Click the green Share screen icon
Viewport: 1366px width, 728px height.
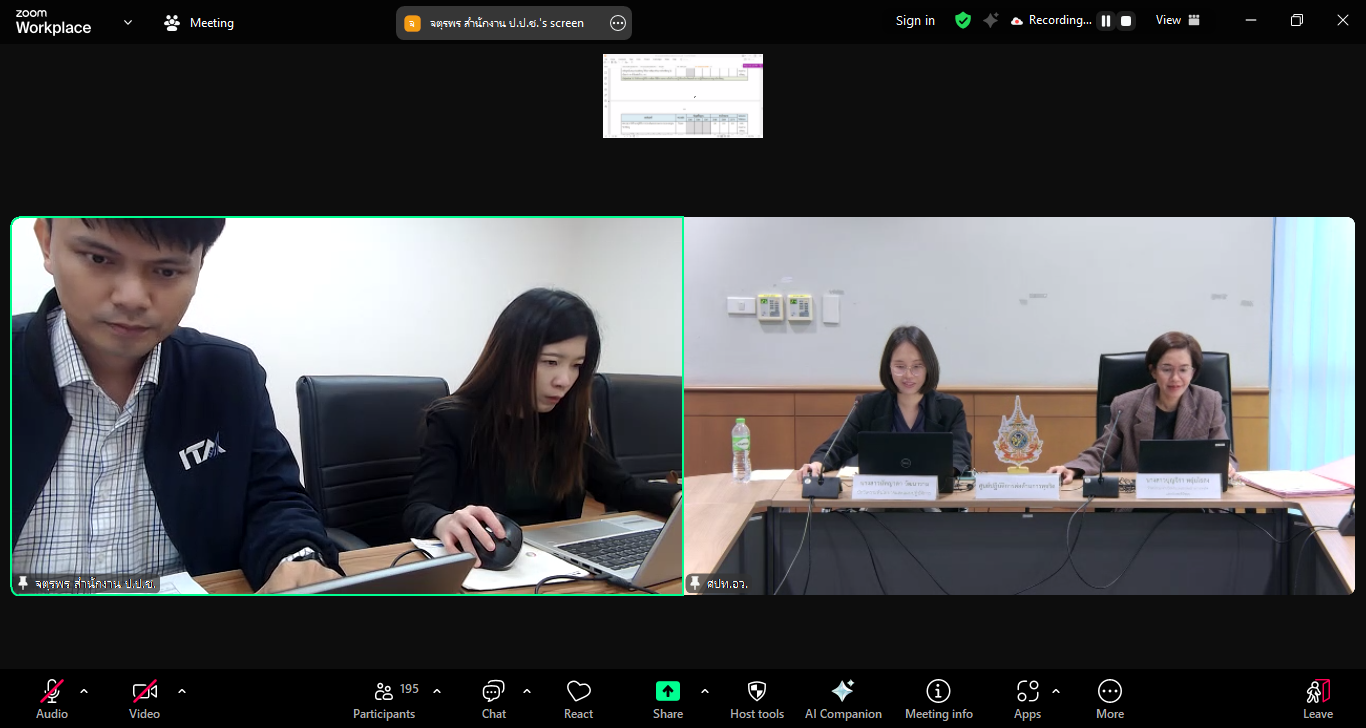(x=668, y=691)
